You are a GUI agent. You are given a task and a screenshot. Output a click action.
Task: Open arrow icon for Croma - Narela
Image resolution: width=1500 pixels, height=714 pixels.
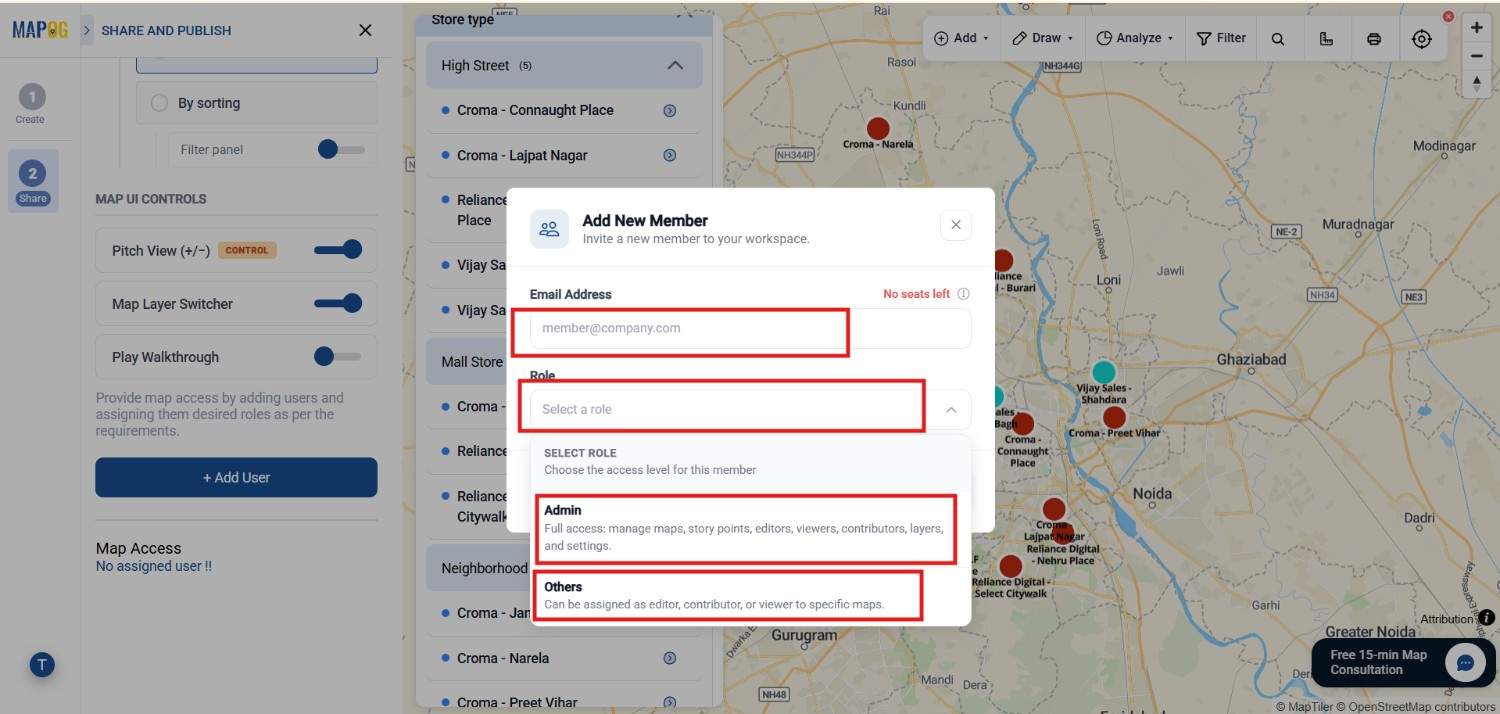tap(670, 658)
